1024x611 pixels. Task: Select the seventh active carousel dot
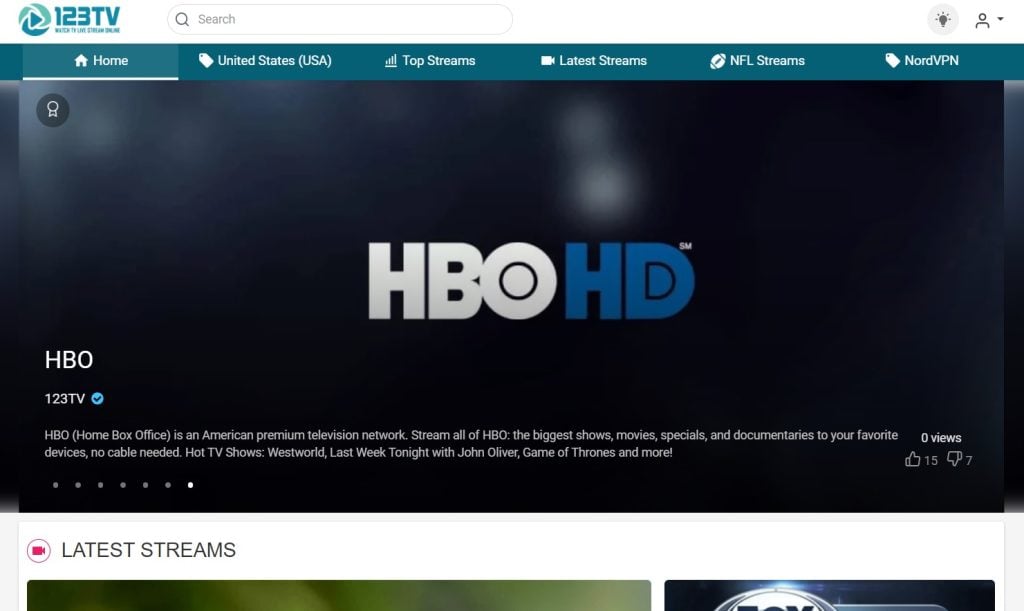190,485
